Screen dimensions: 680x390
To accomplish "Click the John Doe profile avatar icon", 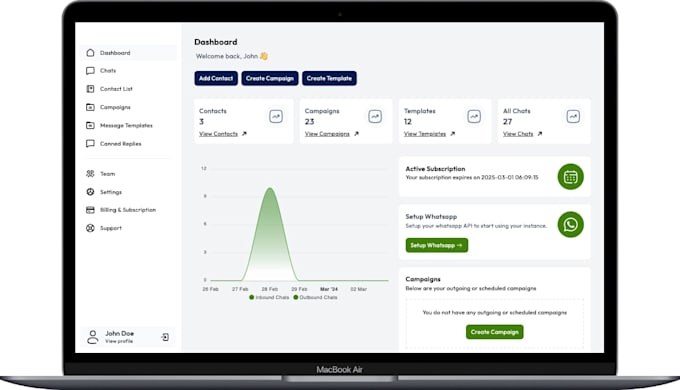I will (x=92, y=337).
